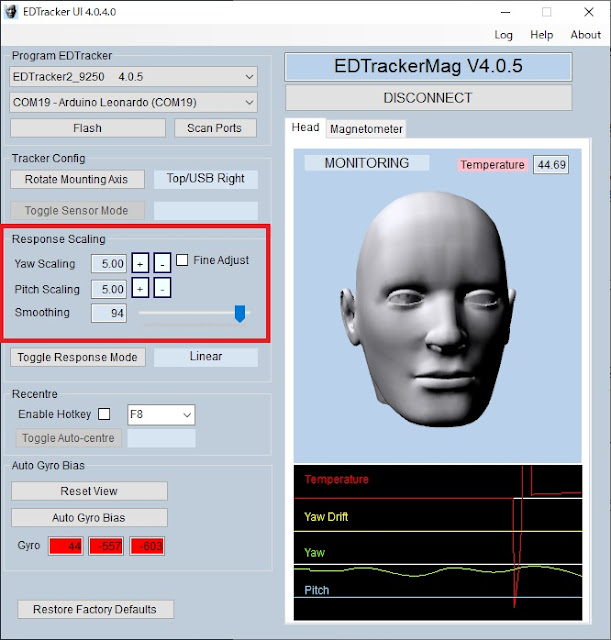Click the Rotate Mounting Axis button
Viewport: 611px width, 640px height.
tap(78, 179)
